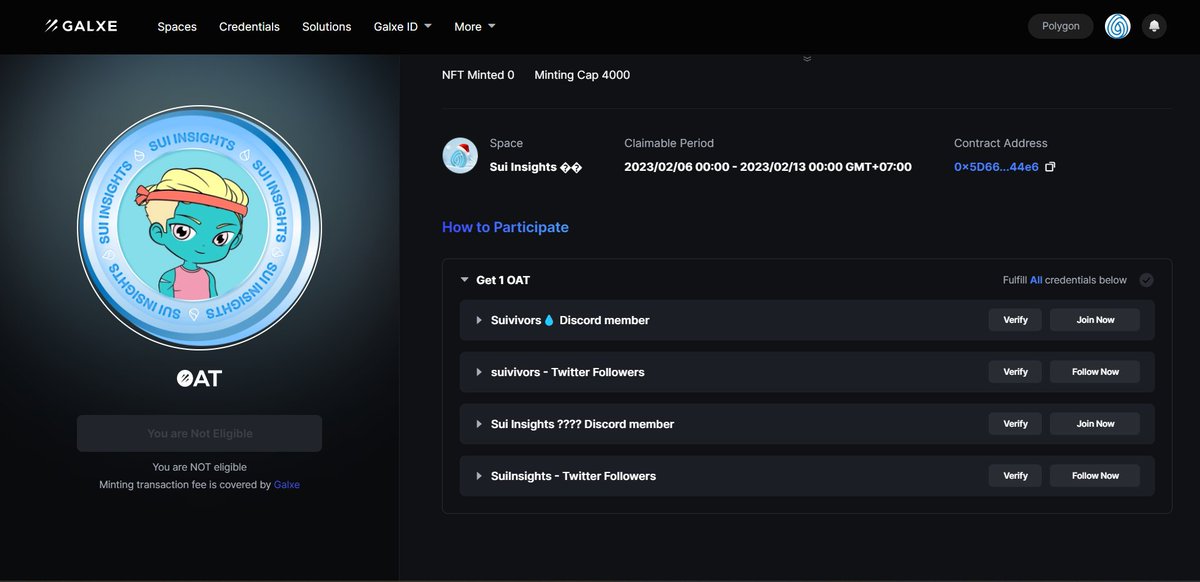The height and width of the screenshot is (582, 1200).
Task: Copy the contract address icon
Action: pos(1050,167)
